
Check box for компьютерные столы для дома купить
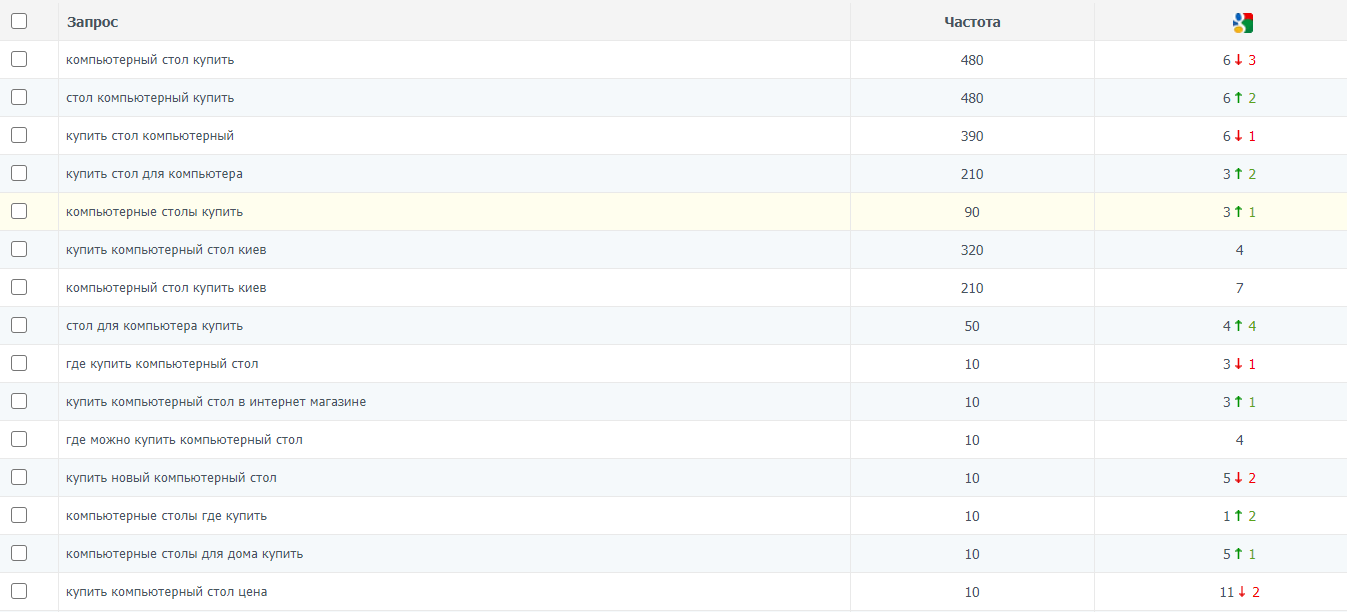[x=19, y=553]
